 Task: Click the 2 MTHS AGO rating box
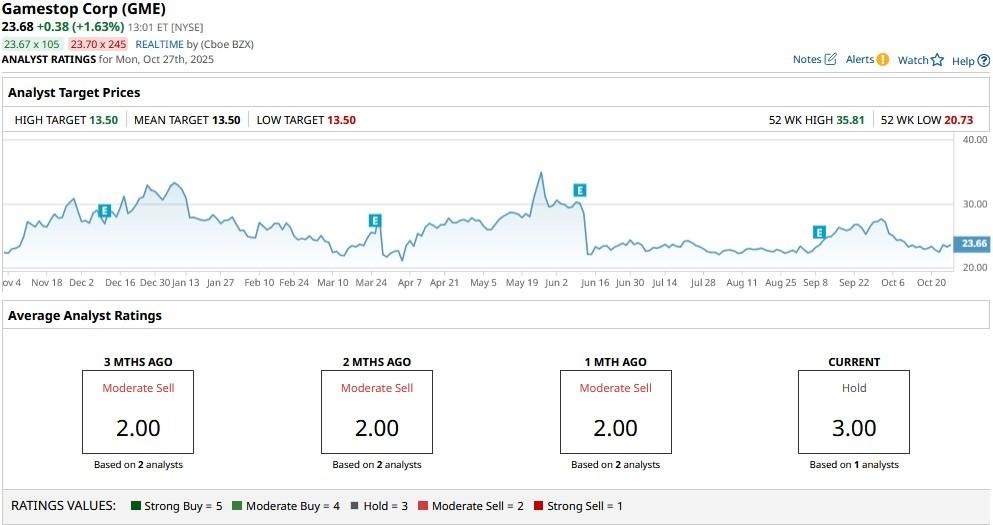[377, 412]
